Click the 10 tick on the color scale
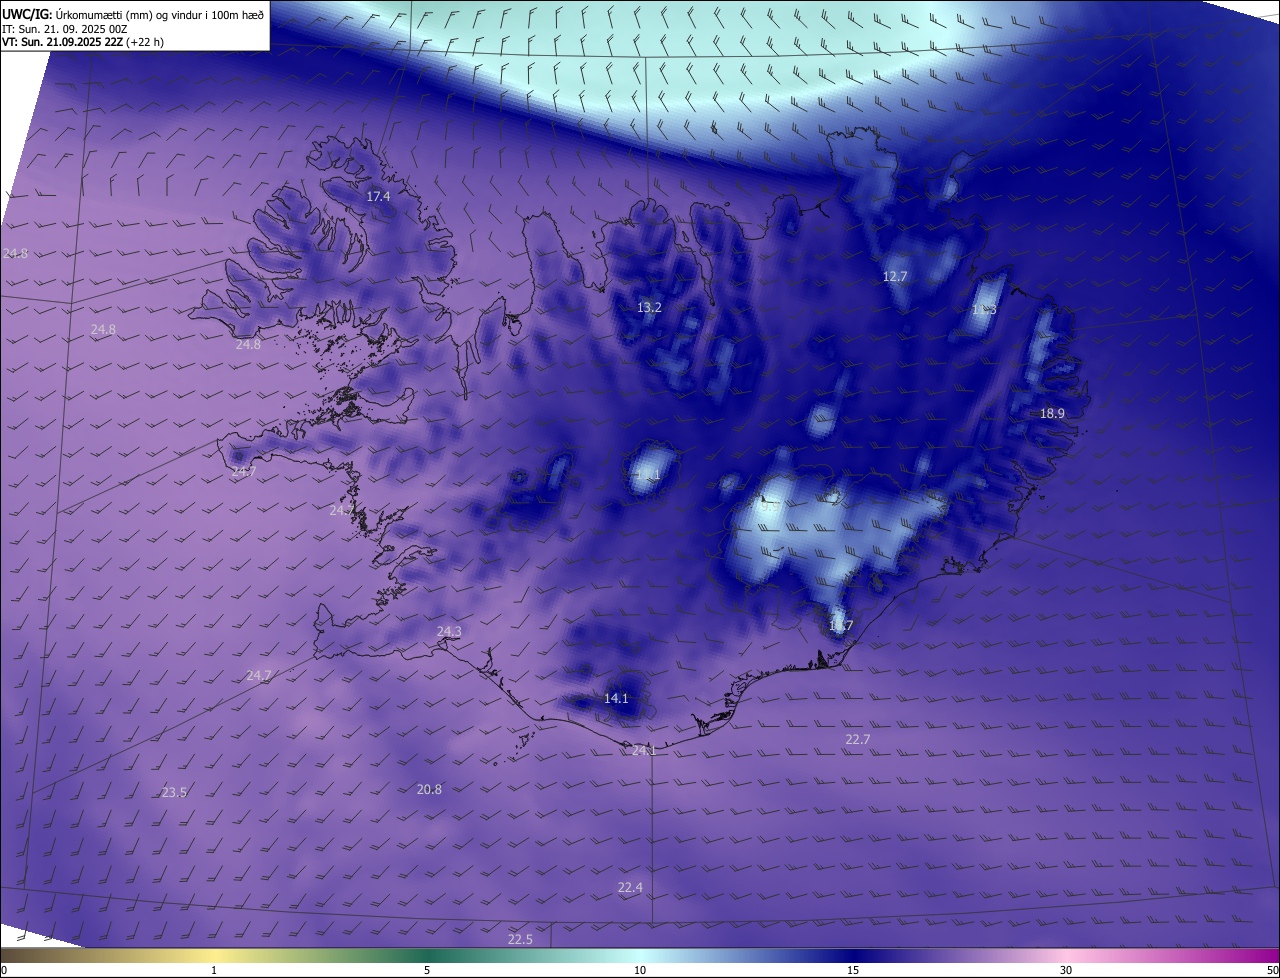 [x=640, y=970]
